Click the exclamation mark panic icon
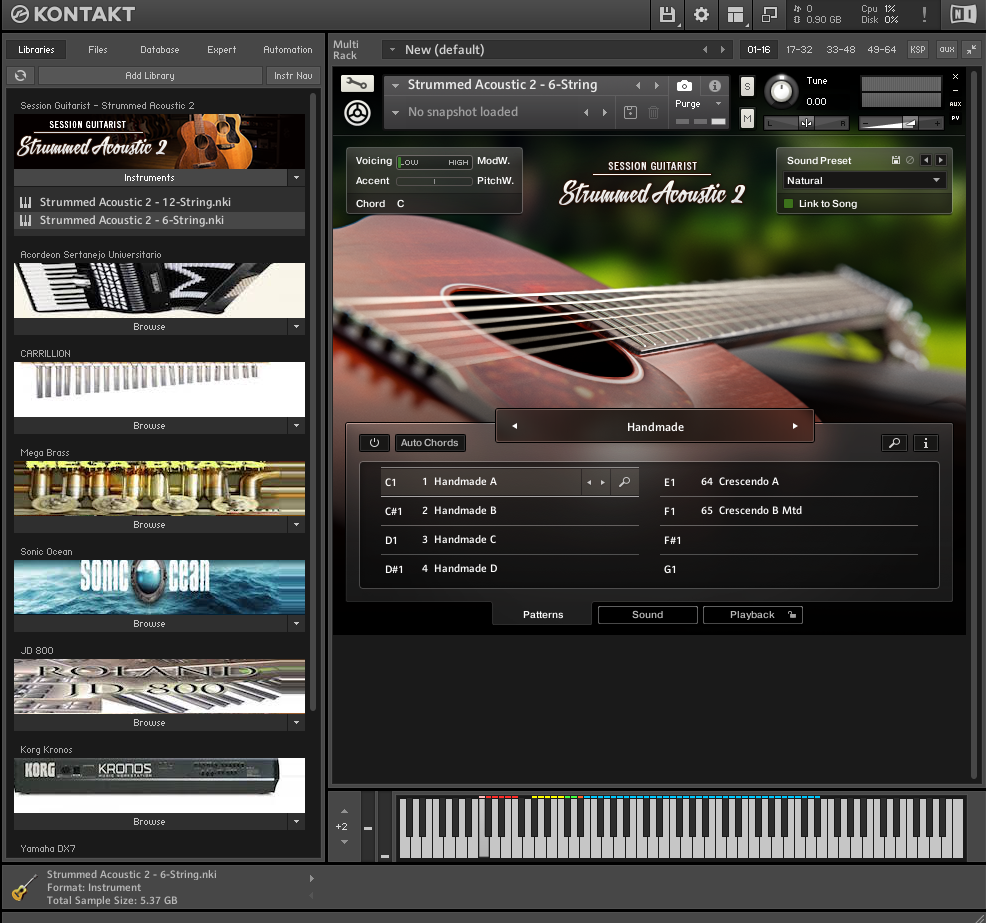This screenshot has height=923, width=986. [x=924, y=14]
